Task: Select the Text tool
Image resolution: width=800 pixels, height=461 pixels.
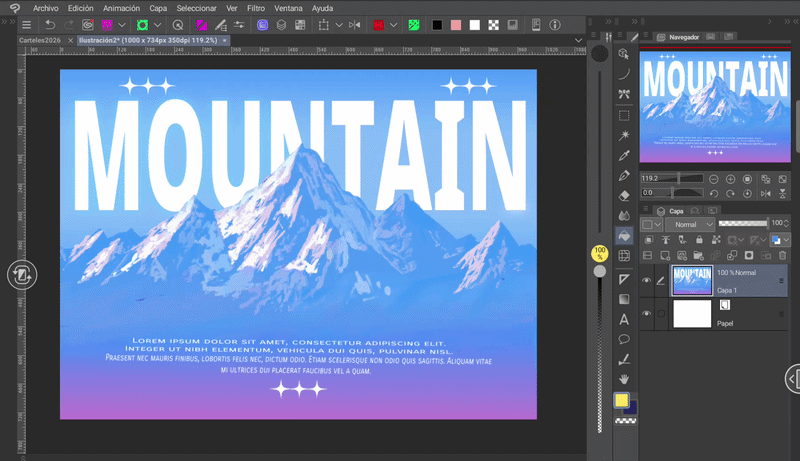Action: coord(624,319)
